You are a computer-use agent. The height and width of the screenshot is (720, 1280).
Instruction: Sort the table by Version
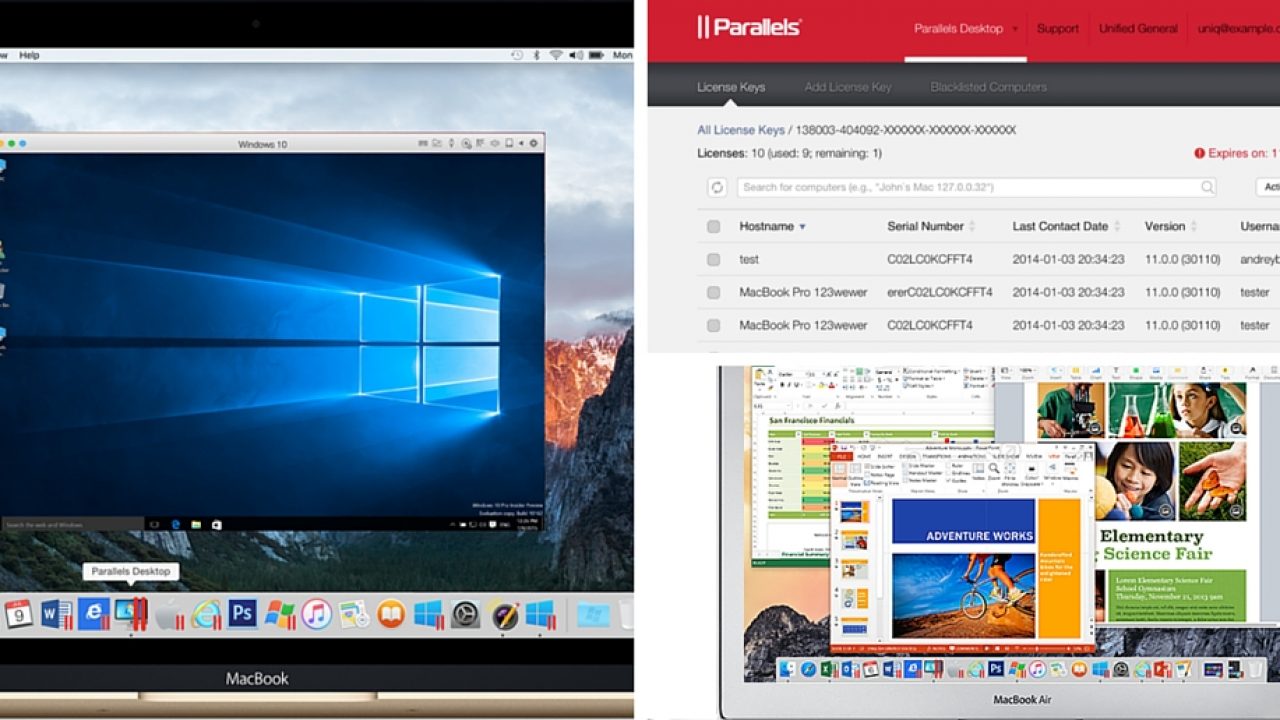click(1171, 226)
